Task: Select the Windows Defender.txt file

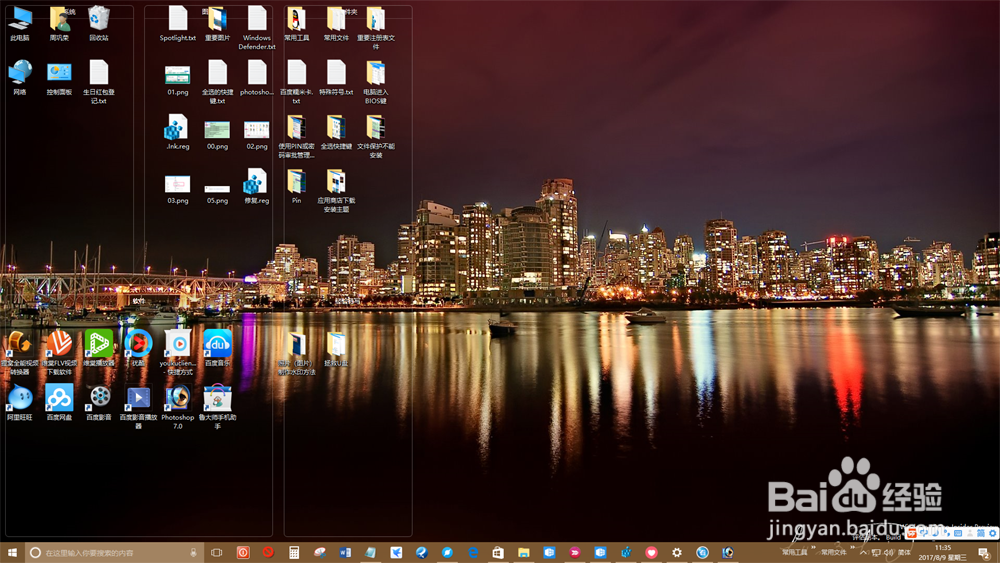Action: (x=257, y=27)
